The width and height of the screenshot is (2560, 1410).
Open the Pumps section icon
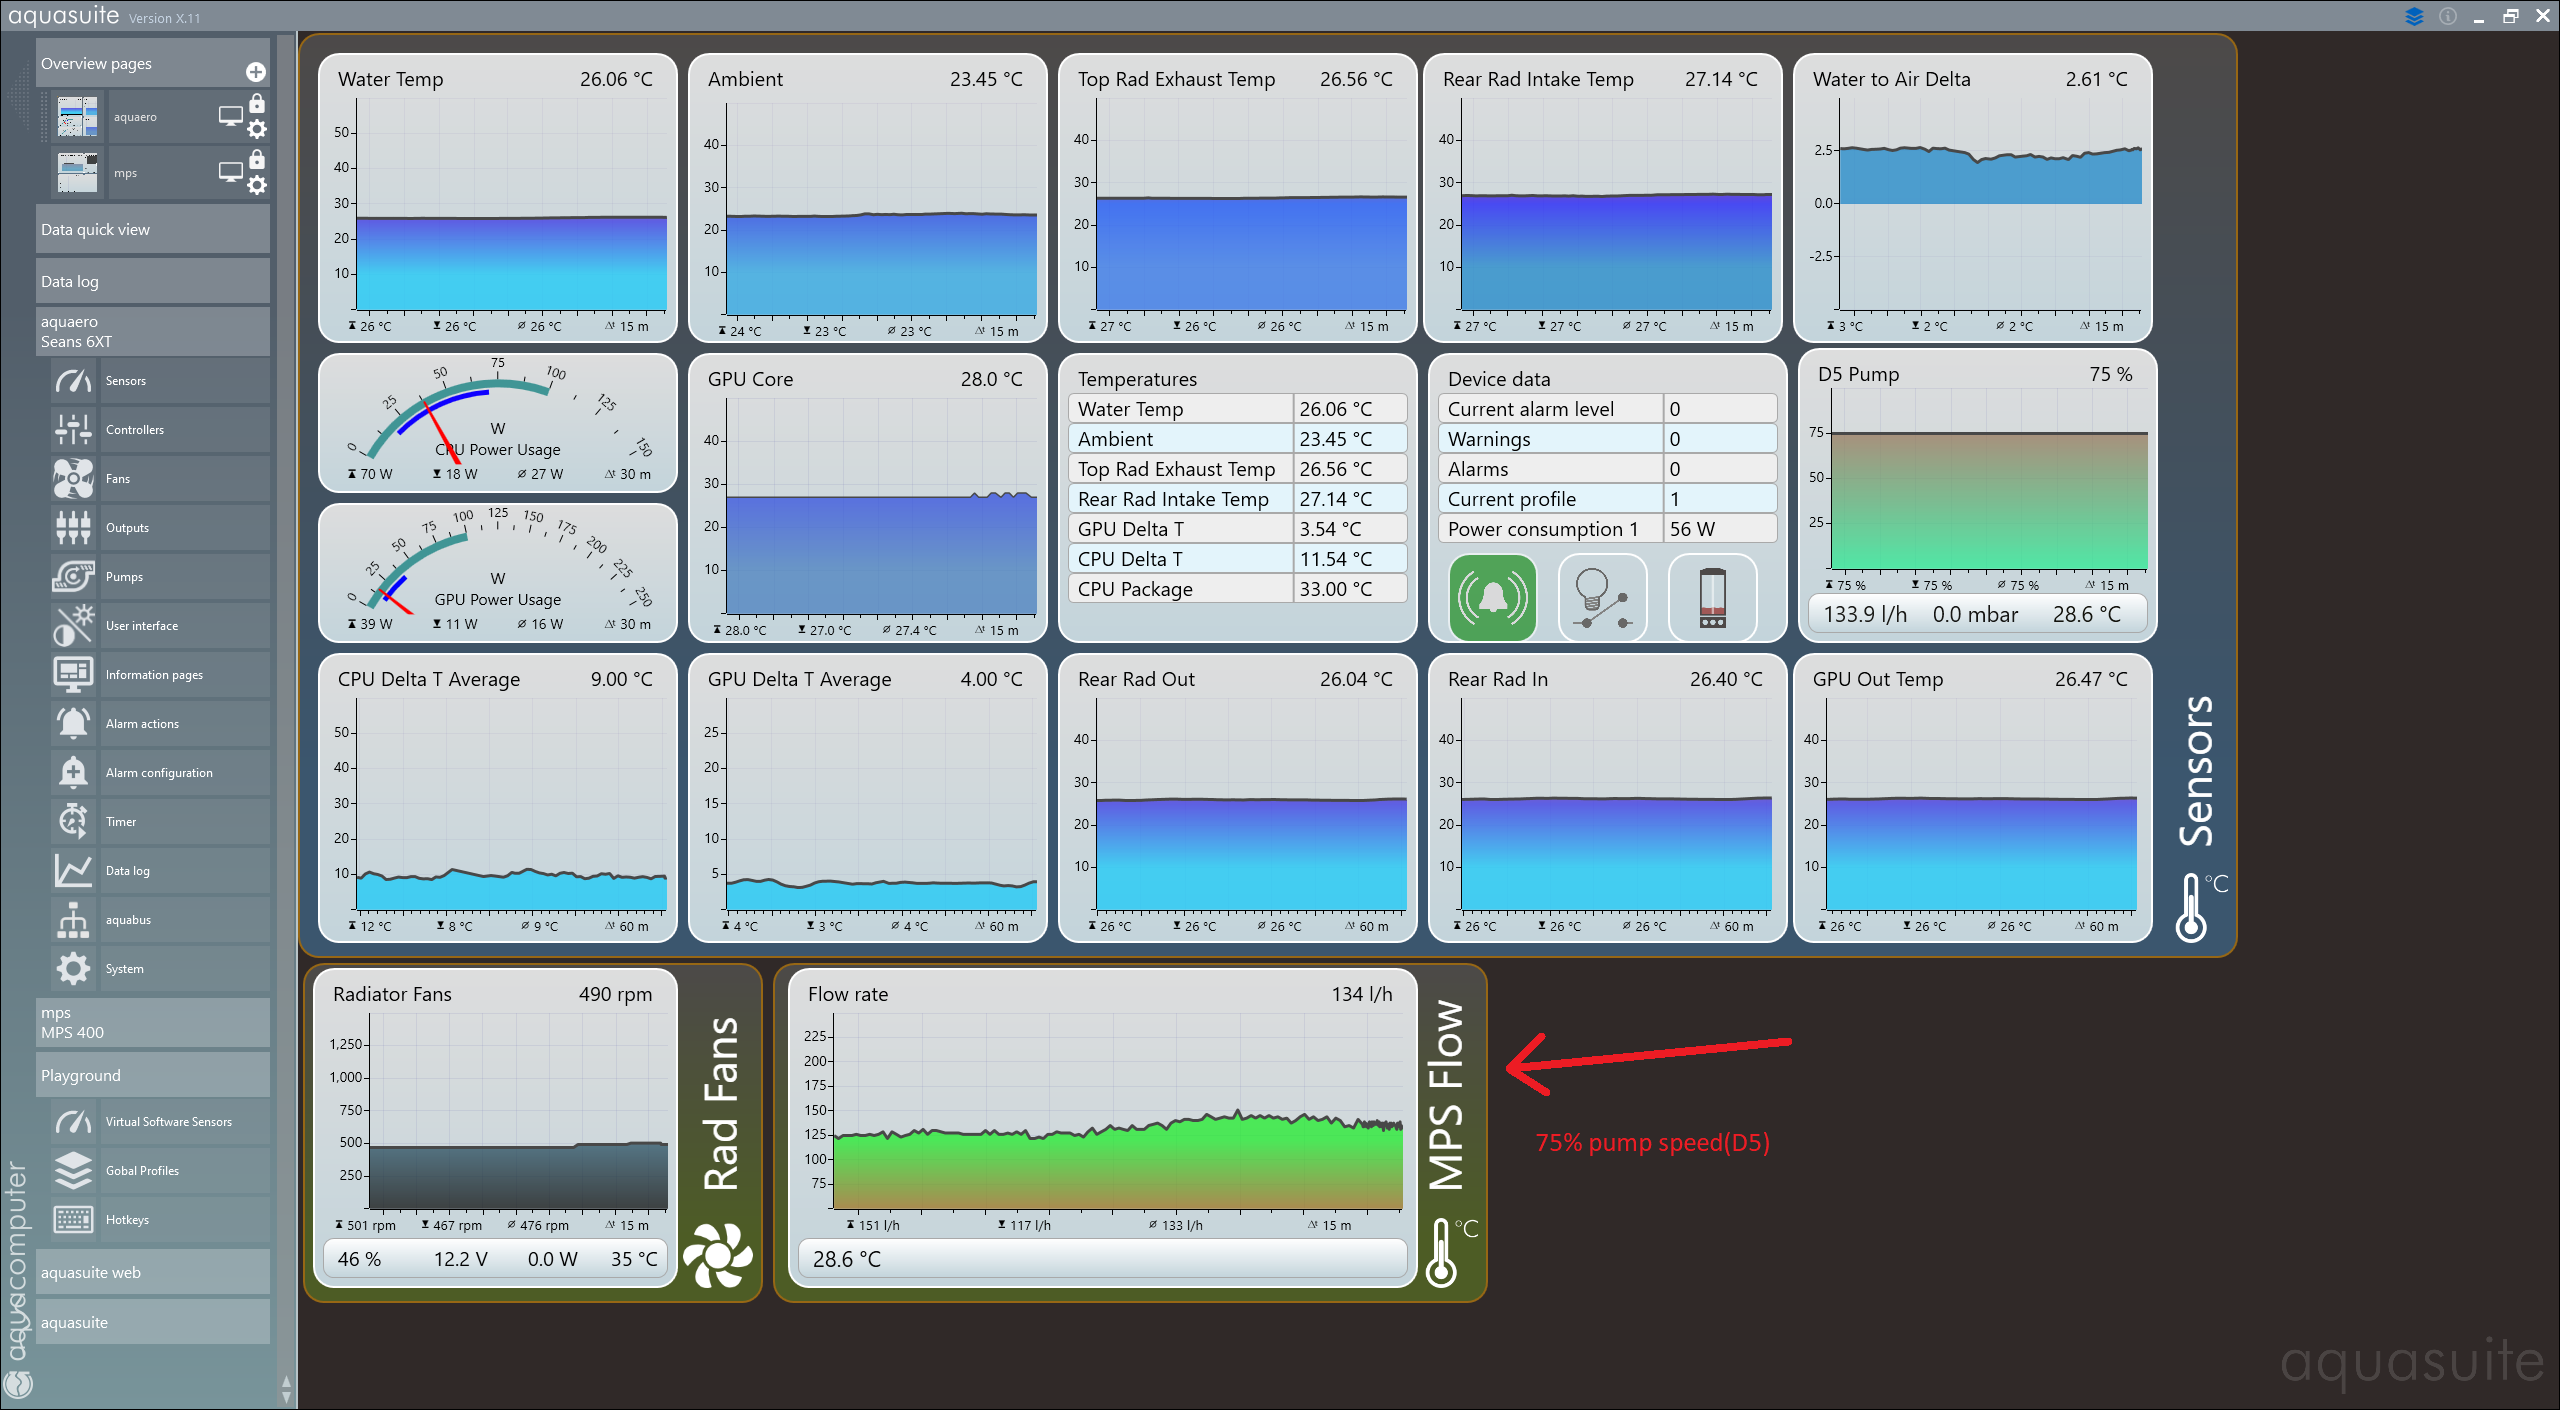click(74, 577)
